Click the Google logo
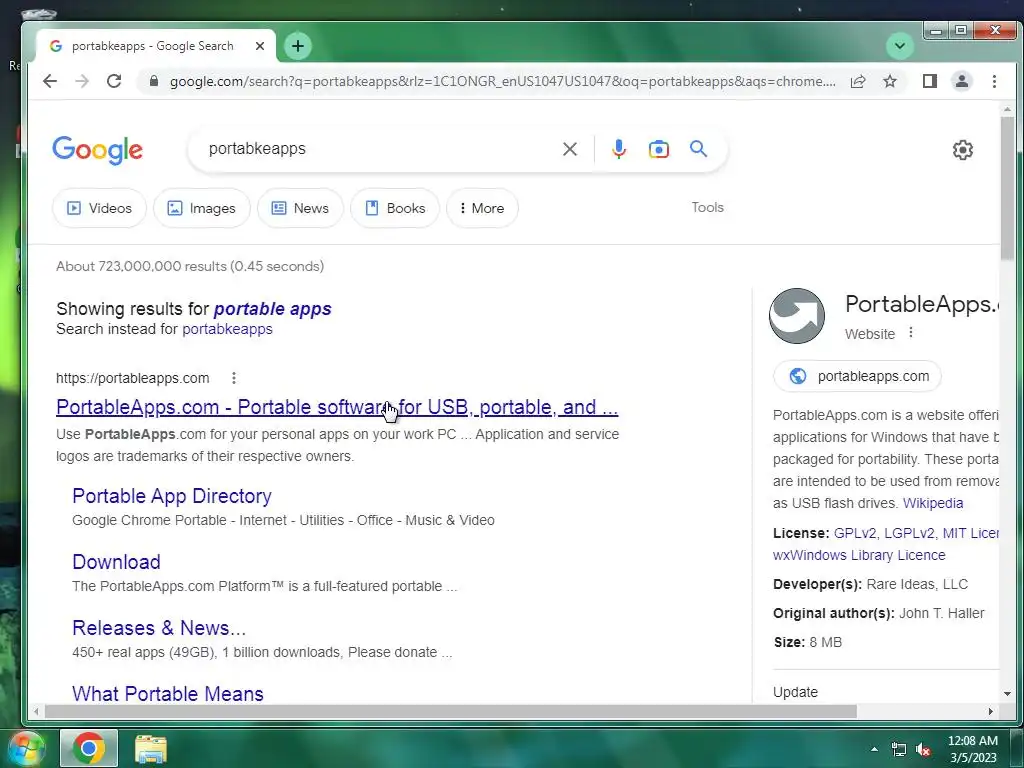 pyautogui.click(x=97, y=150)
